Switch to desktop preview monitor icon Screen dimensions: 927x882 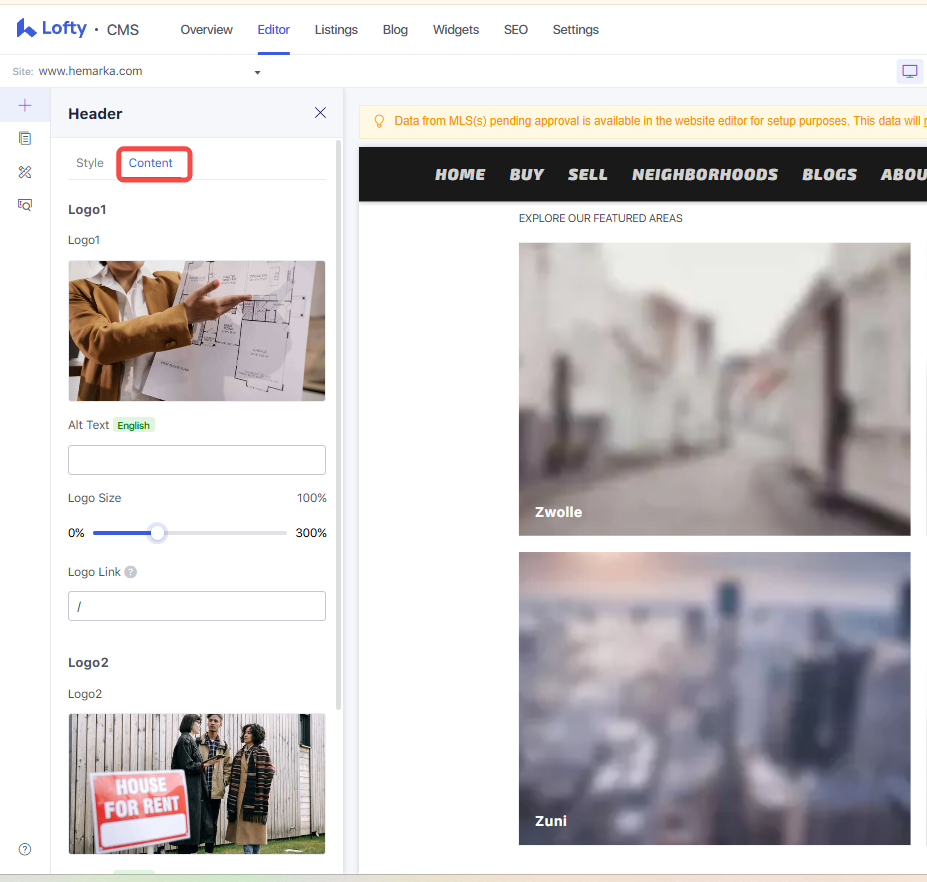coord(909,72)
